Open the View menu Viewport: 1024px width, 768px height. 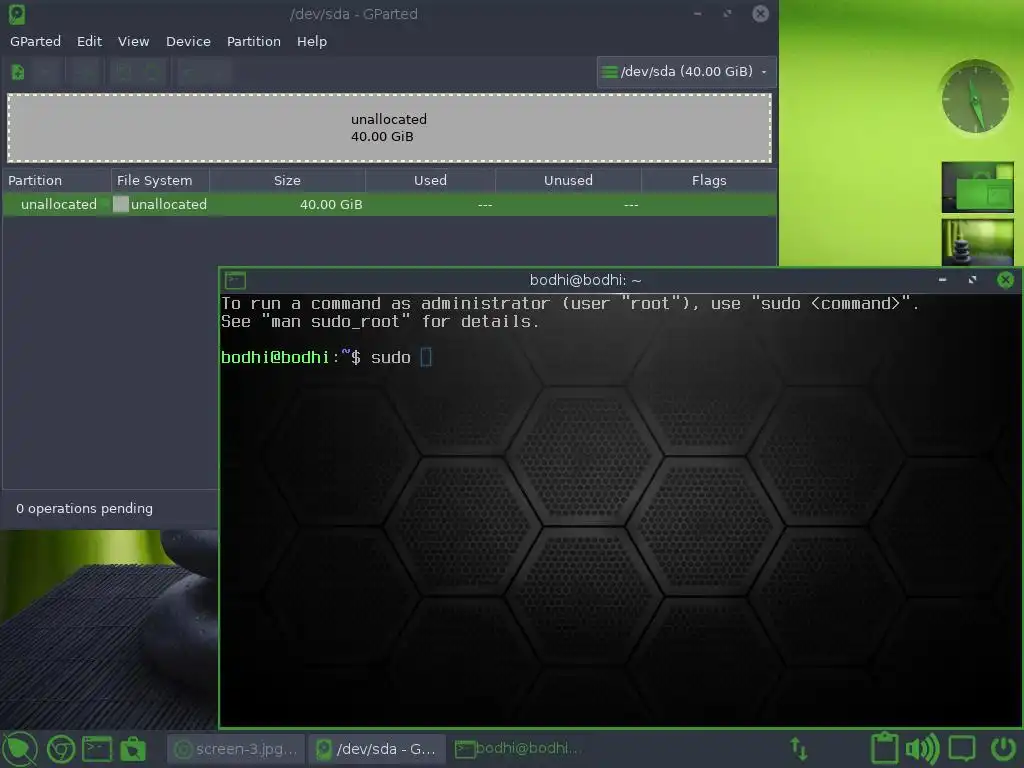click(x=133, y=41)
